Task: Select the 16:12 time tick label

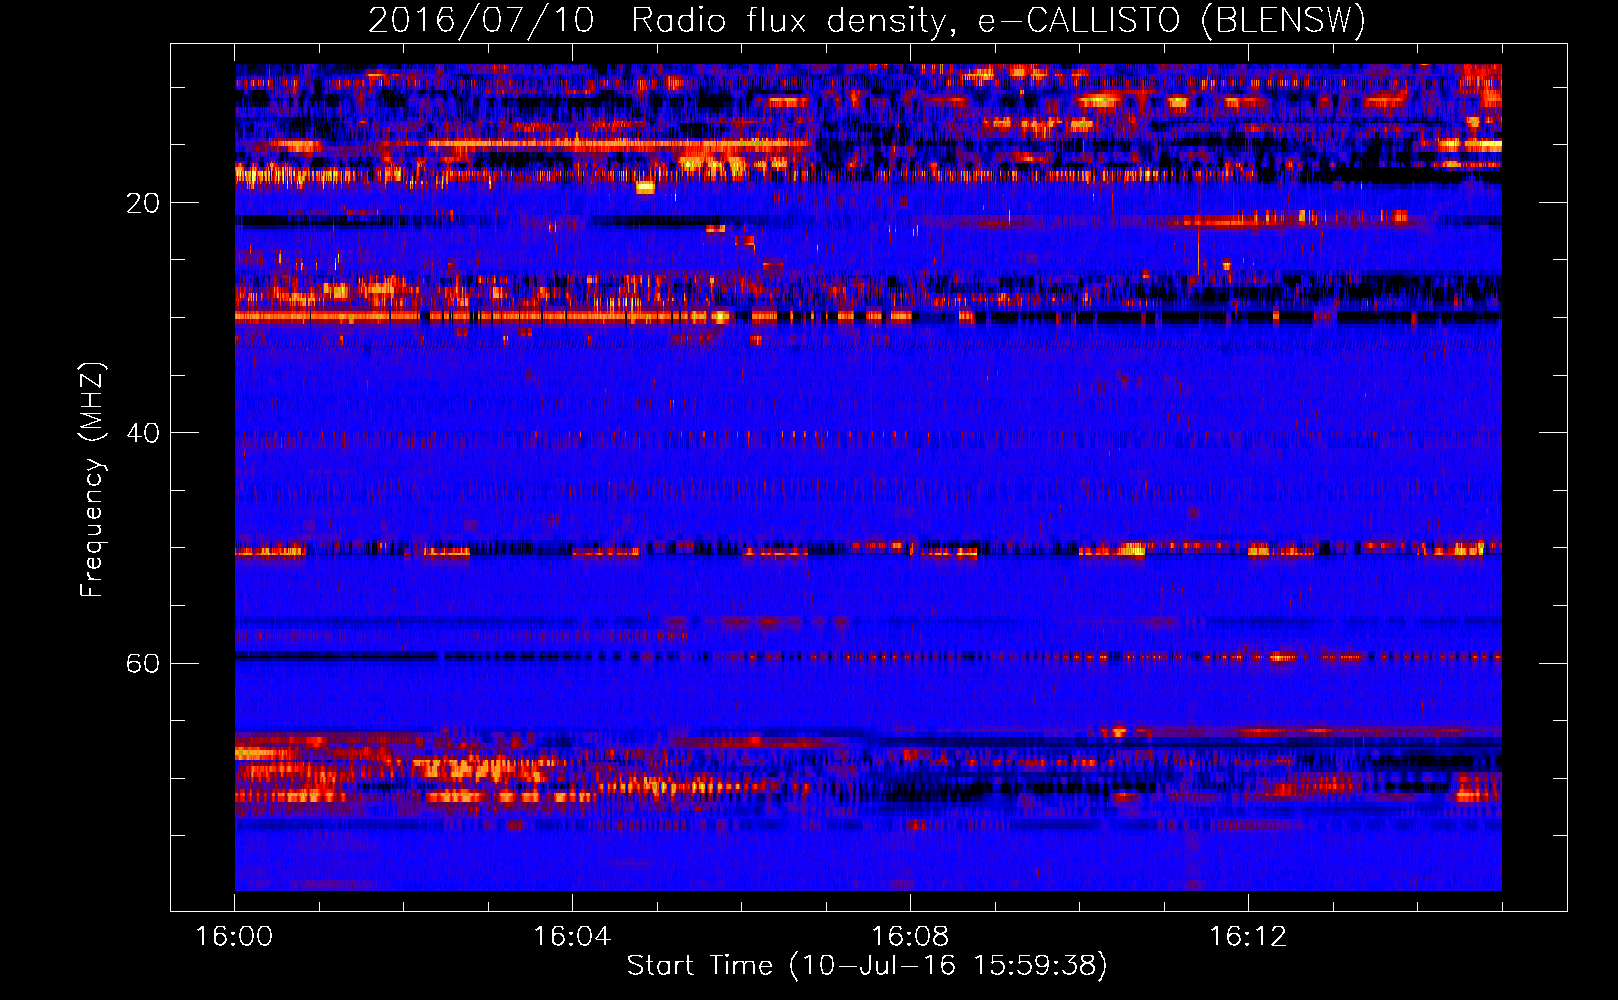Action: 1248,937
